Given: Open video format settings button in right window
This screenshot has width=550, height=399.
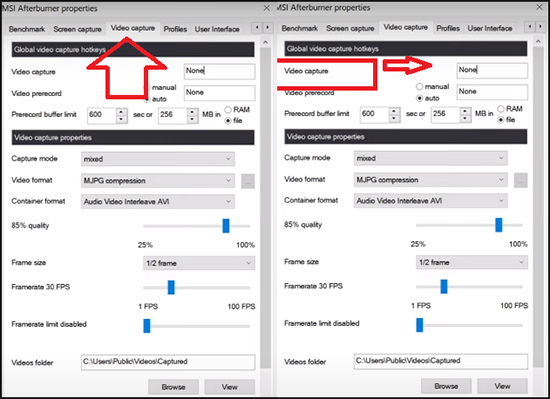Looking at the screenshot, I should [x=521, y=180].
